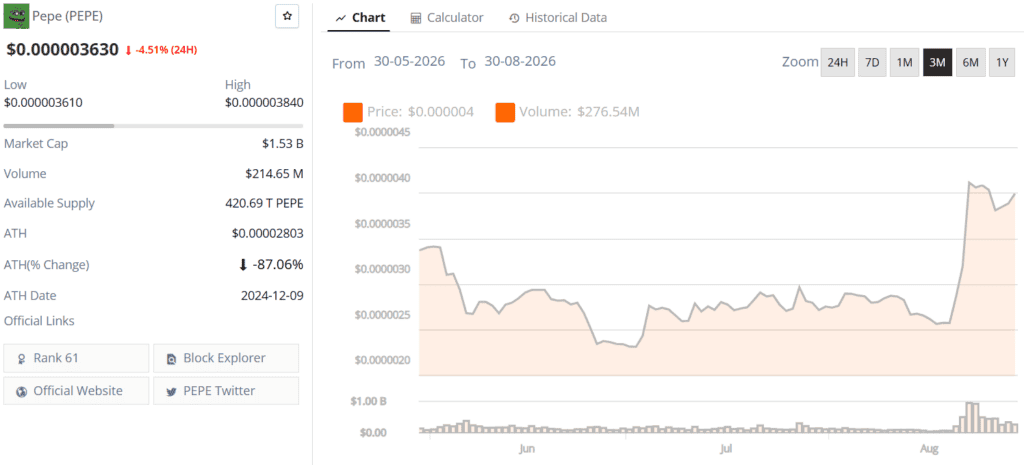The image size is (1024, 465).
Task: Toggle the Volume series orange swatch
Action: point(505,112)
